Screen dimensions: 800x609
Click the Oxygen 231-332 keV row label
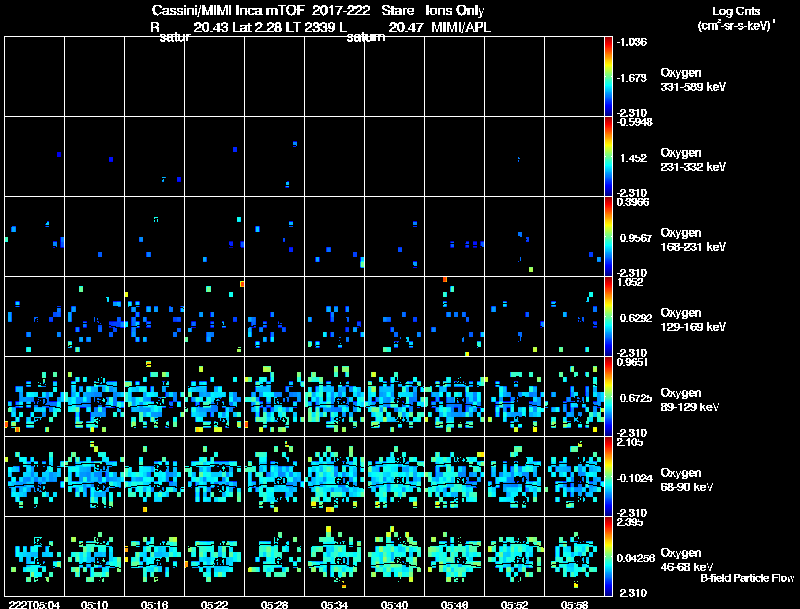point(693,160)
